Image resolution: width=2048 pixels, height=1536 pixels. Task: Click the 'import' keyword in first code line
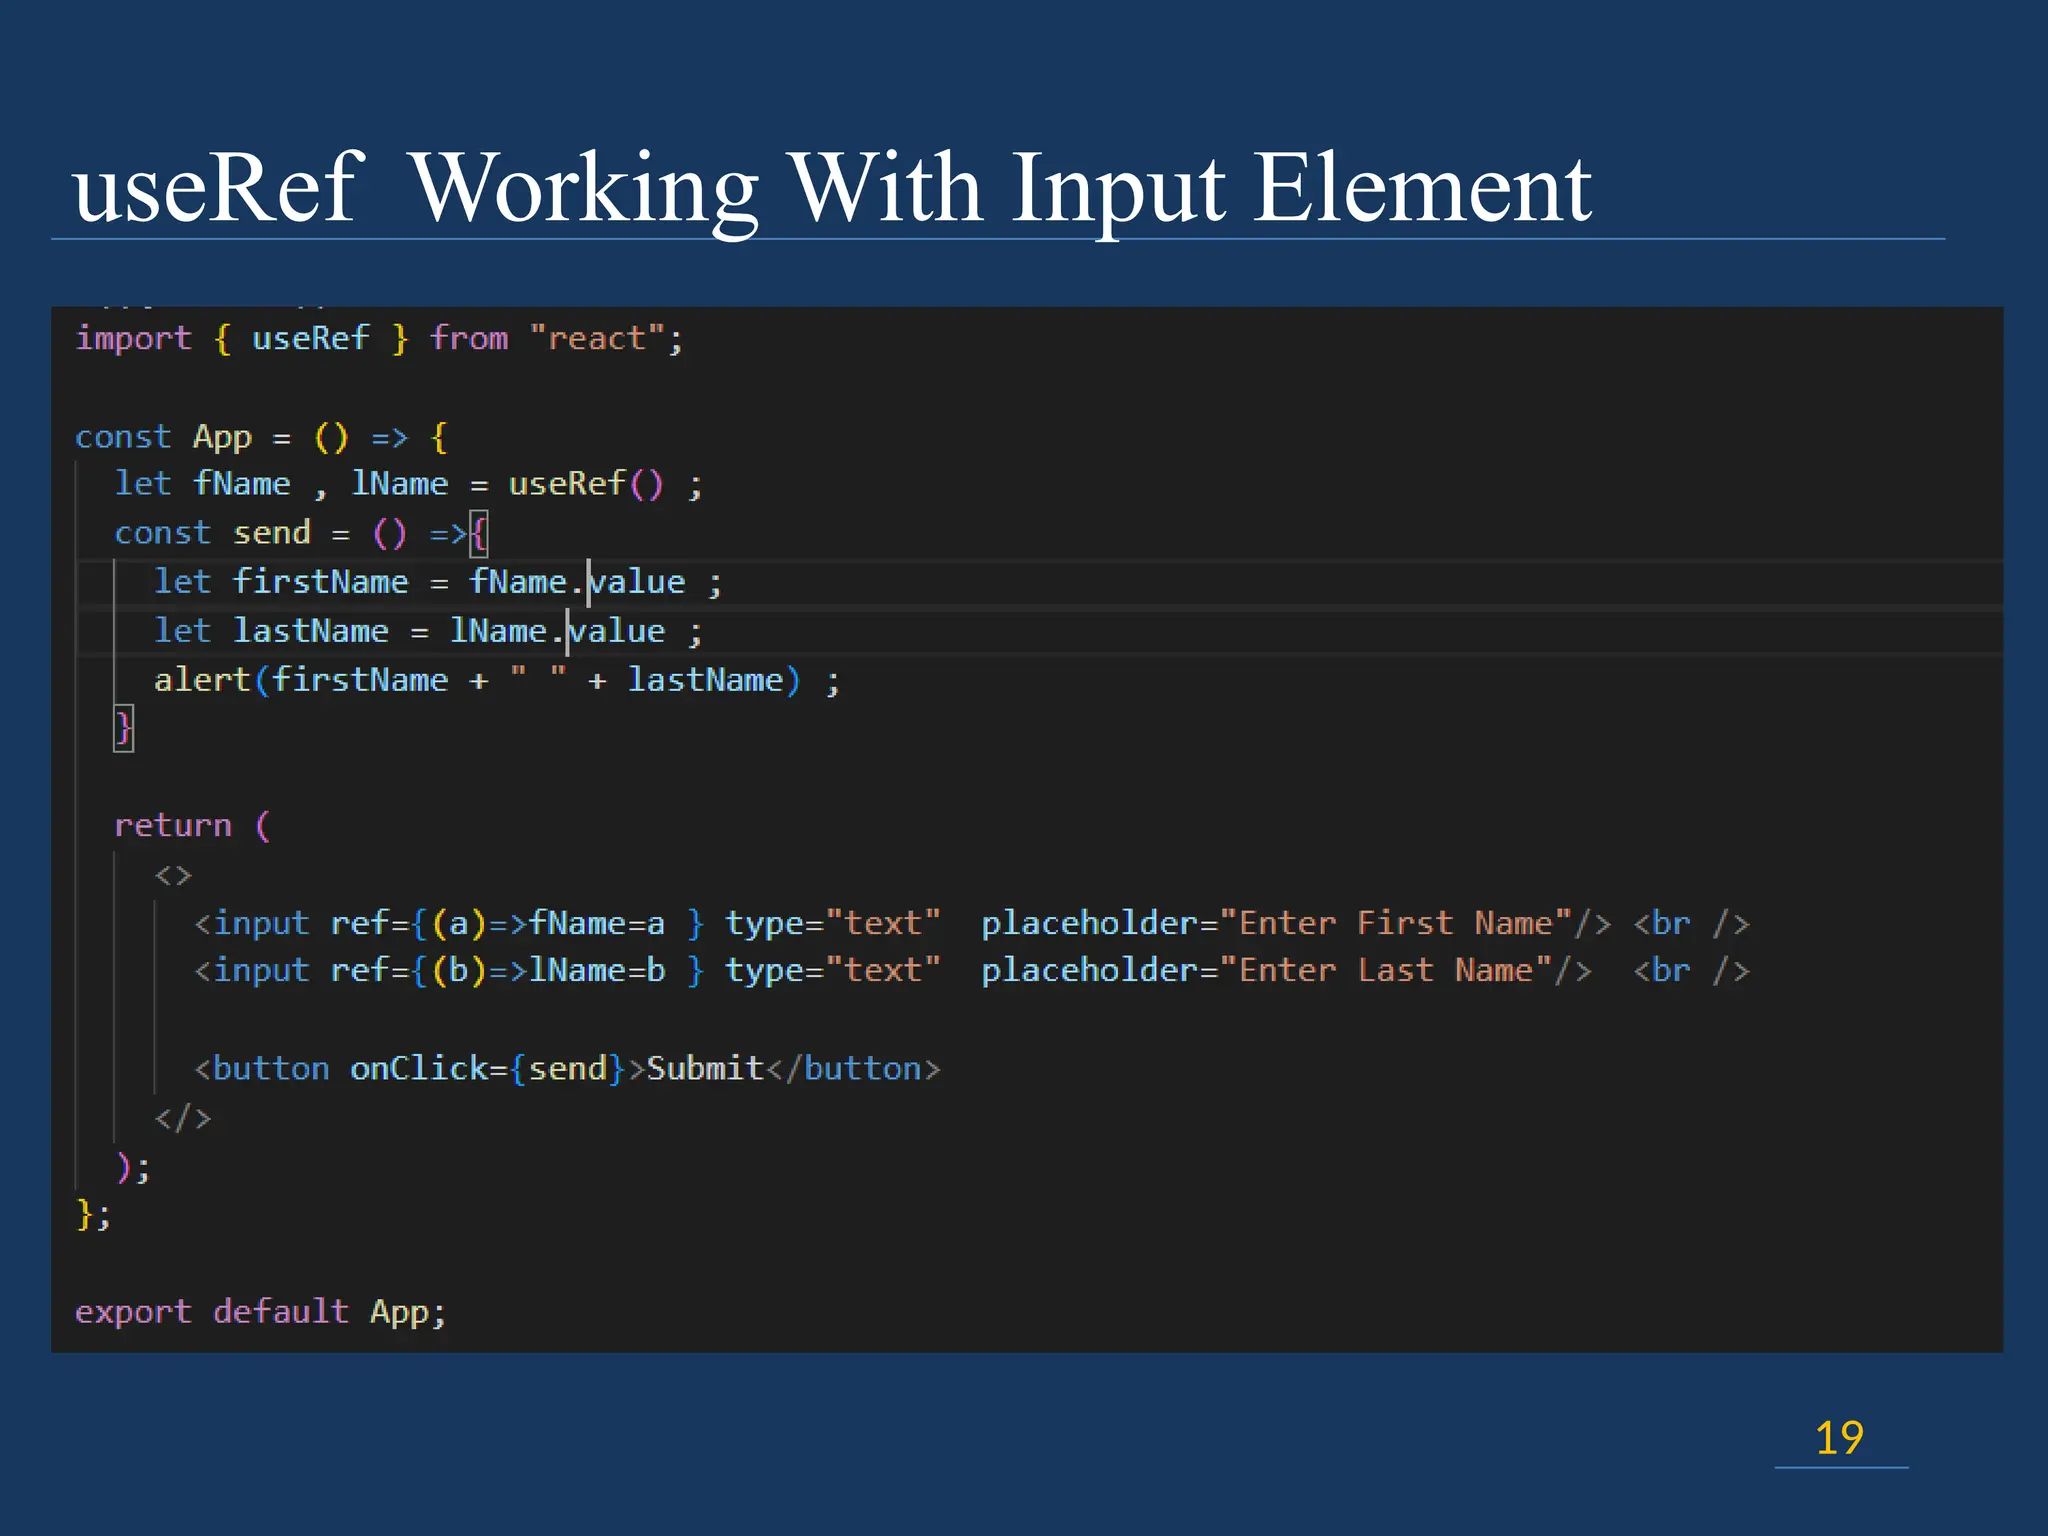[133, 338]
